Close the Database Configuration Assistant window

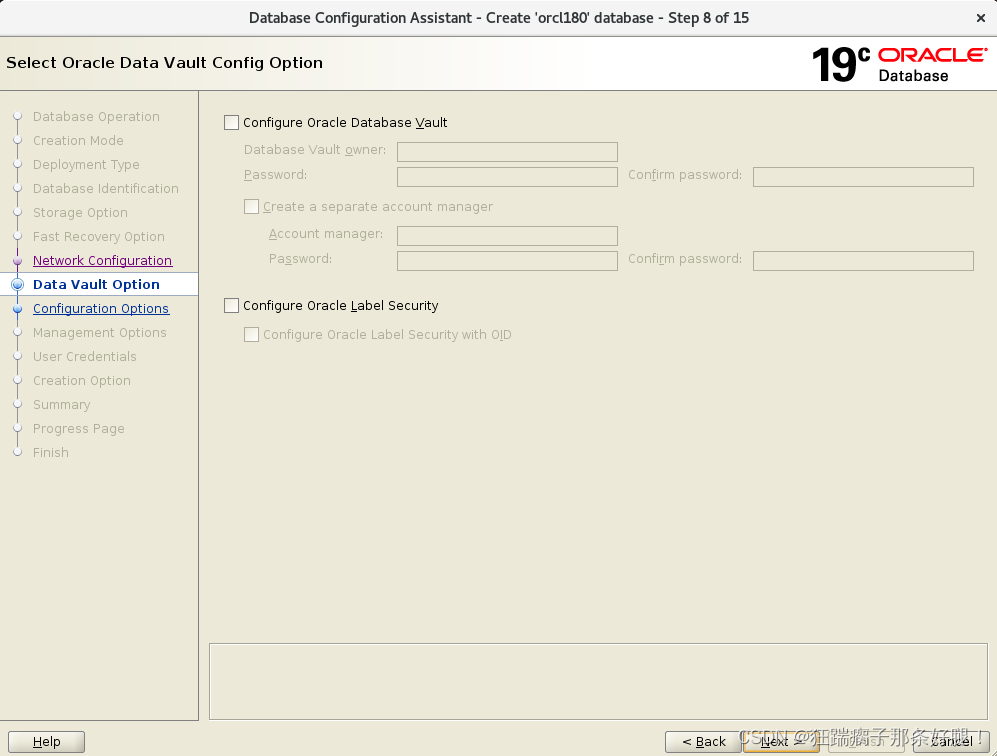coord(980,18)
